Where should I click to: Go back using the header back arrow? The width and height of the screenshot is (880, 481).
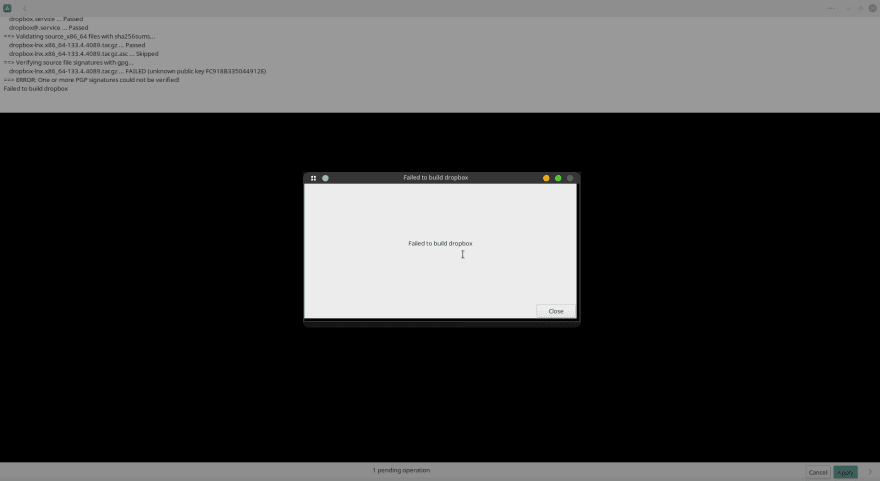[25, 8]
